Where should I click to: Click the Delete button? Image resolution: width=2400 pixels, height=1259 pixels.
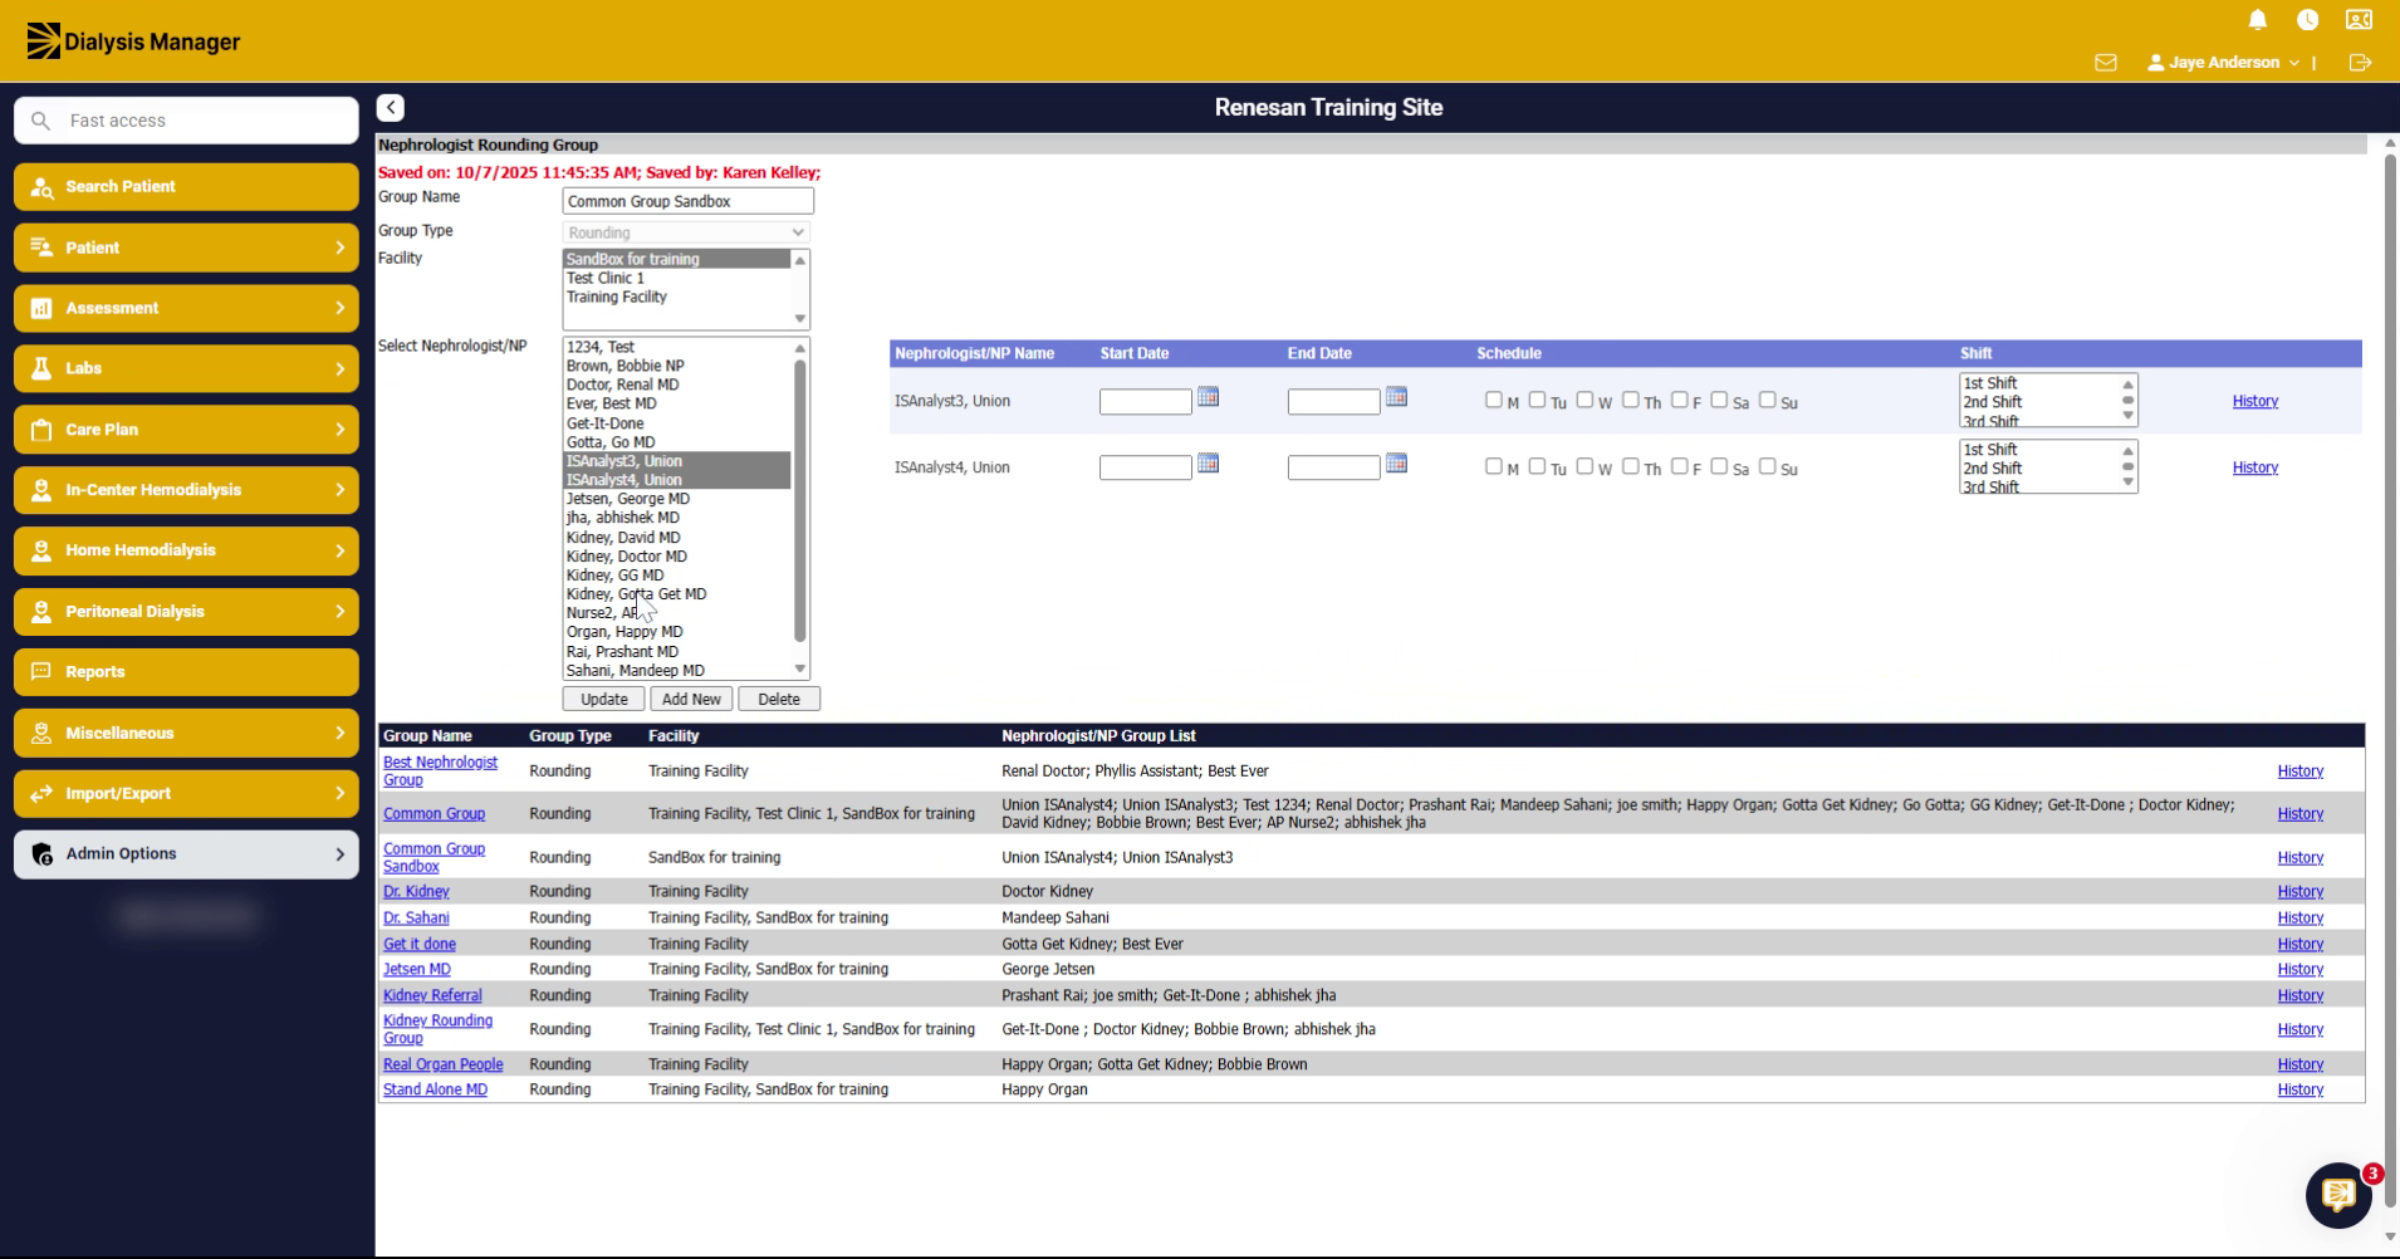tap(778, 699)
